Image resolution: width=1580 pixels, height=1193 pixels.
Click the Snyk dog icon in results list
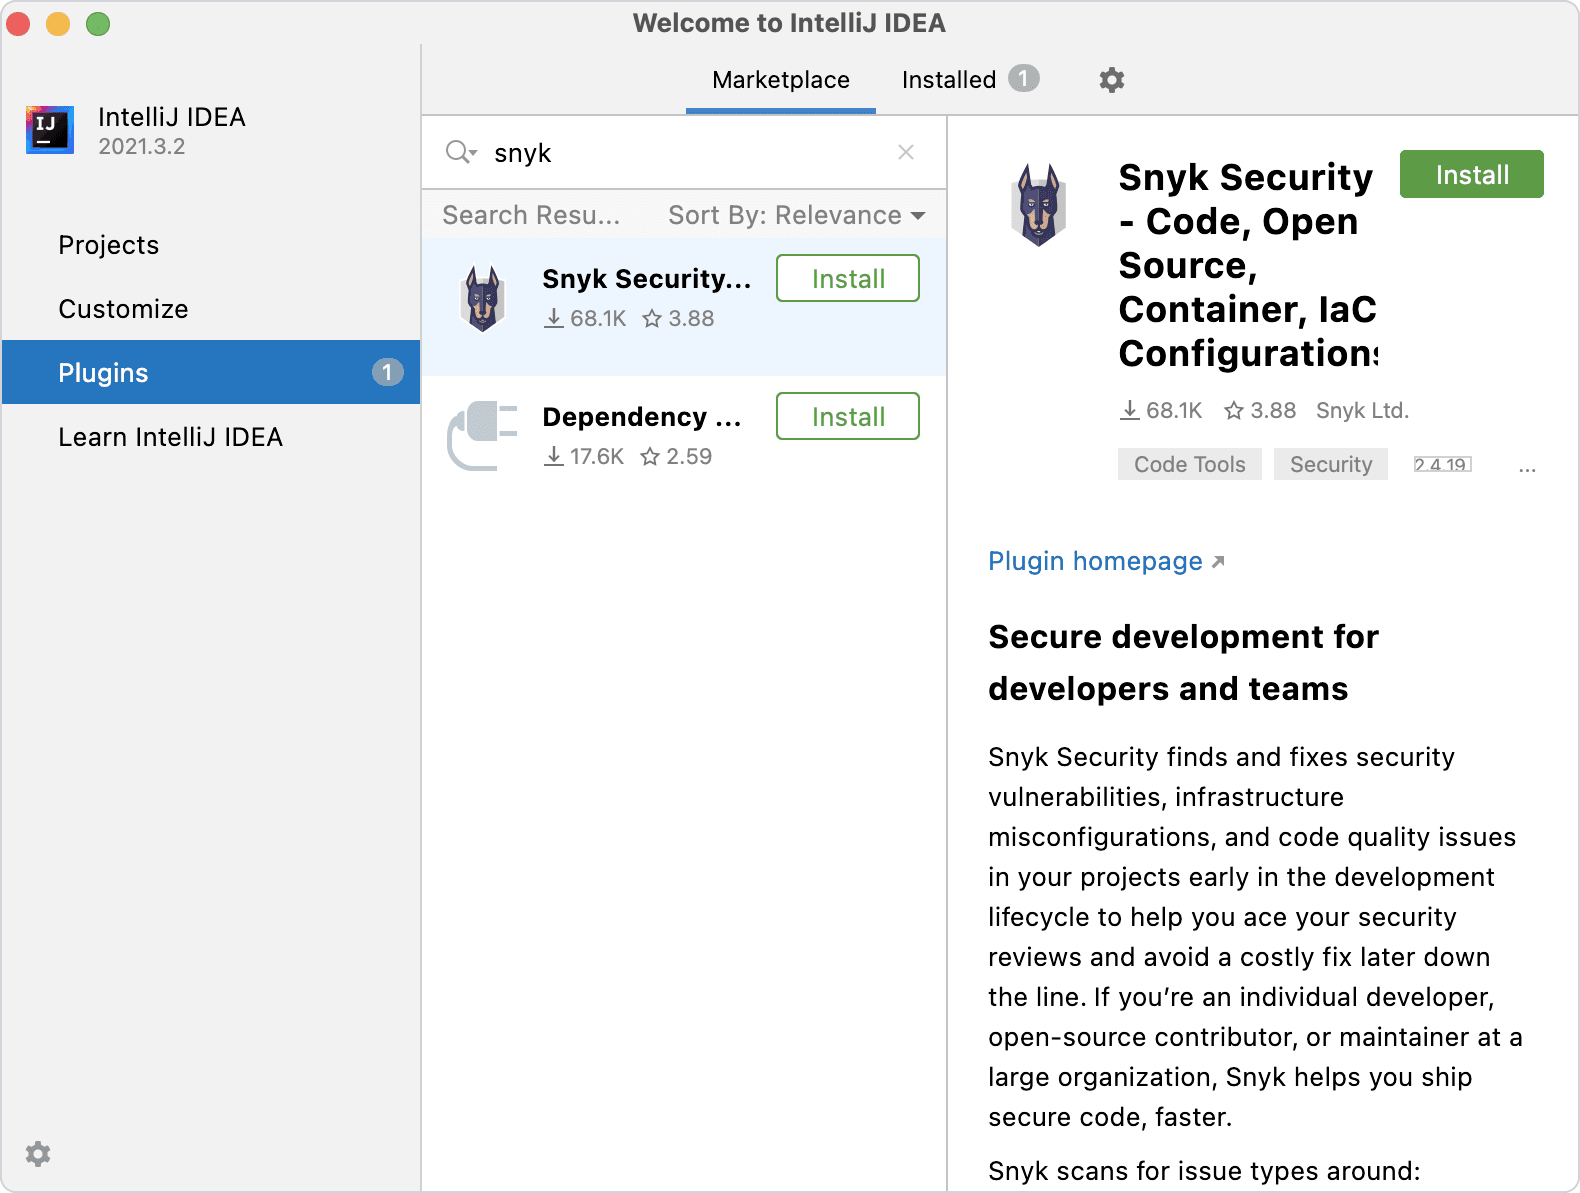tap(483, 298)
